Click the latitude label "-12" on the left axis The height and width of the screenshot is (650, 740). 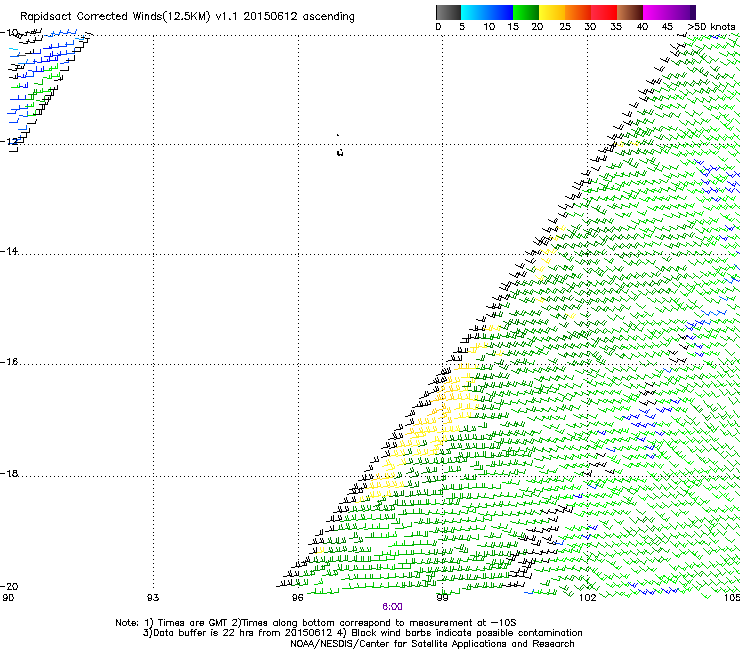pyautogui.click(x=9, y=141)
